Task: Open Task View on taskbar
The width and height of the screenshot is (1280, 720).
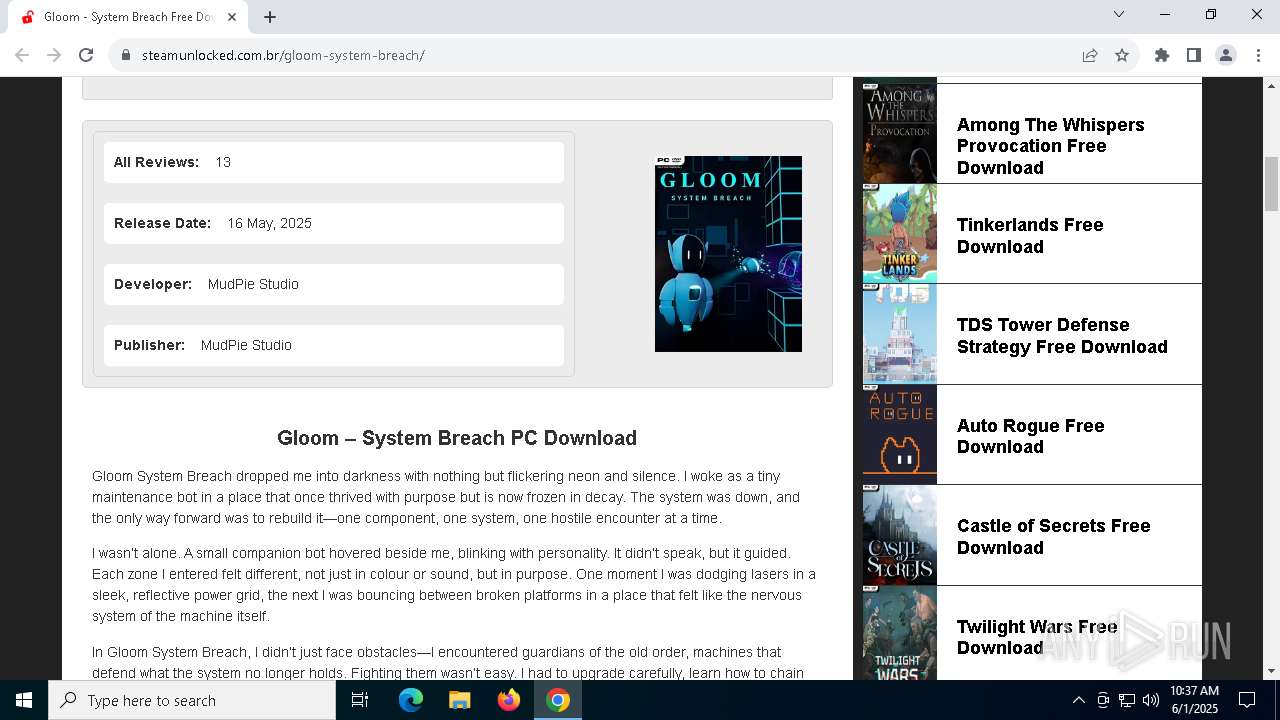Action: click(360, 700)
